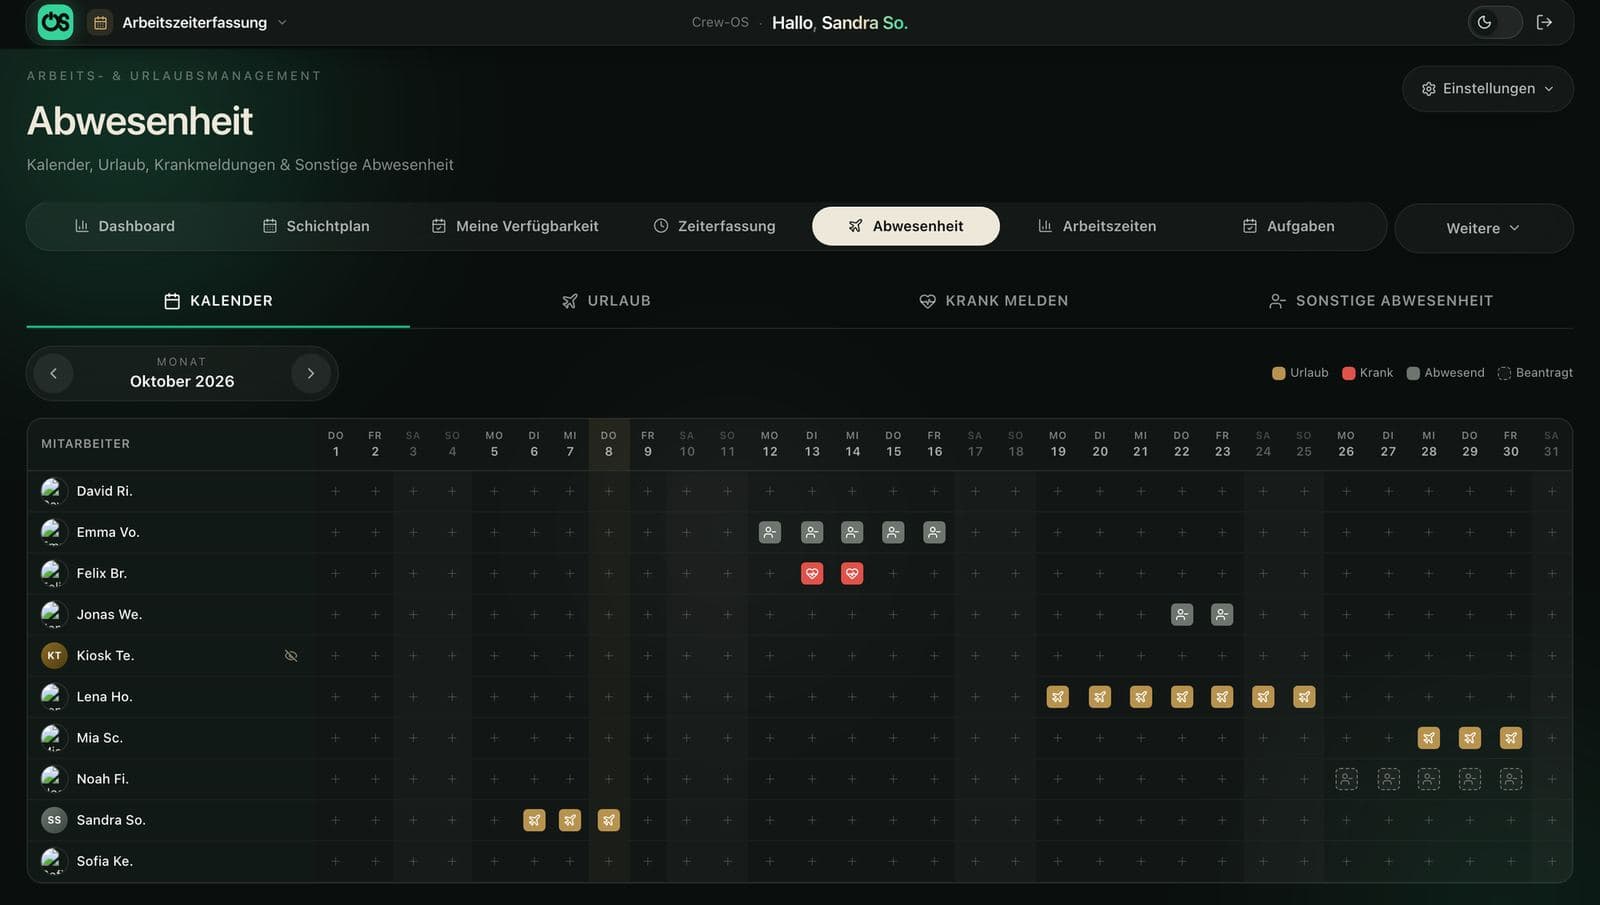Switch to the URLAUB sub-tab

[606, 301]
